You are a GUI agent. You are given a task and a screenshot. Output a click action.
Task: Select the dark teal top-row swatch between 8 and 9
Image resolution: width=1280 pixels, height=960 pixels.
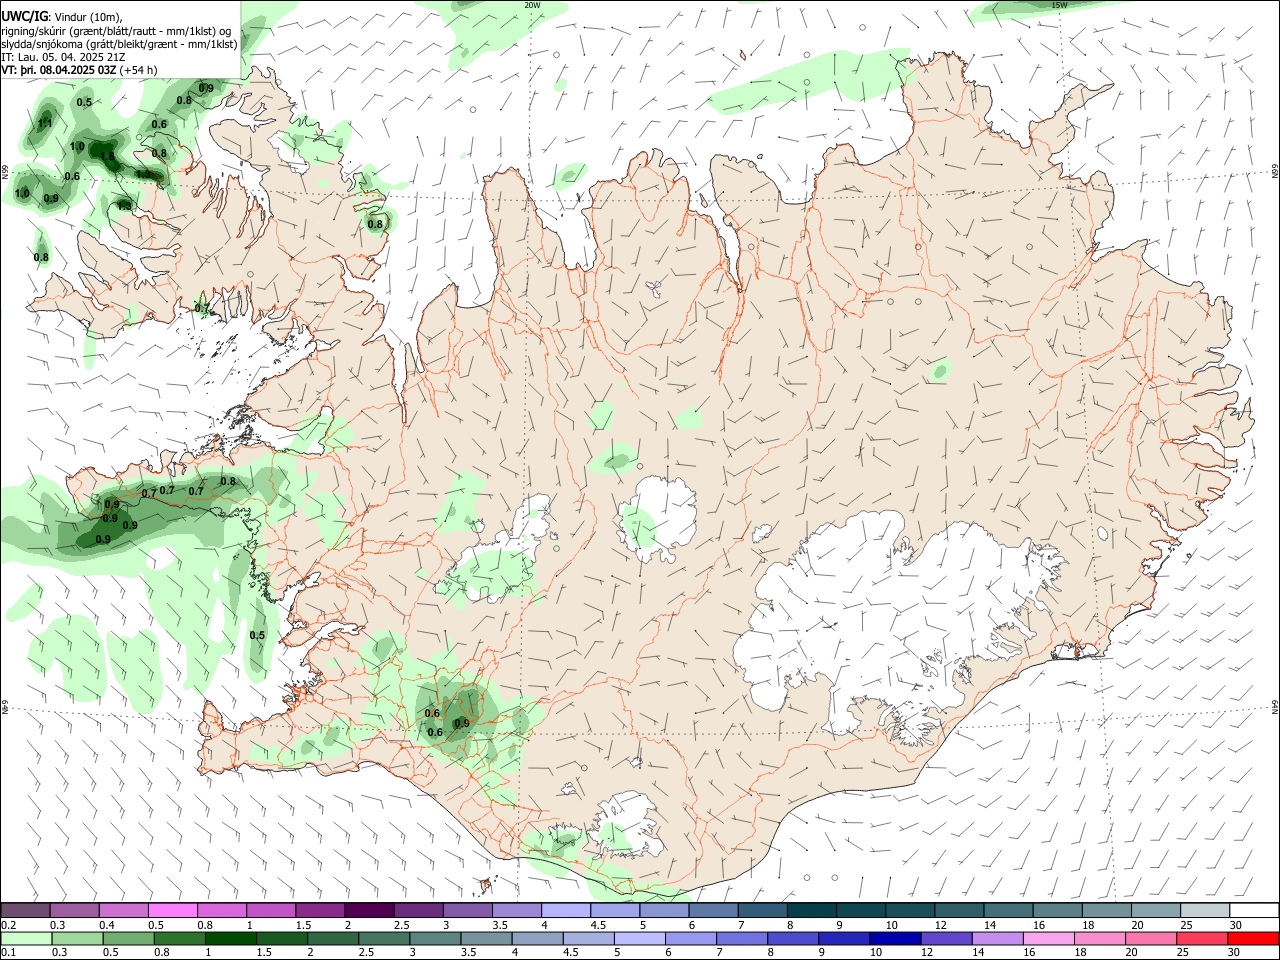point(812,910)
